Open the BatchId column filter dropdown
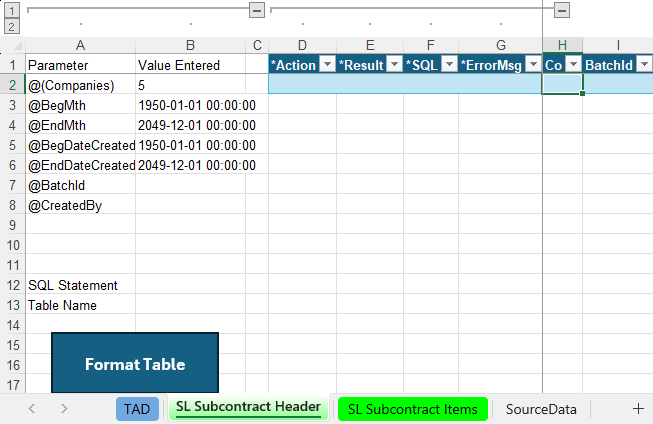Image resolution: width=653 pixels, height=424 pixels. 645,65
